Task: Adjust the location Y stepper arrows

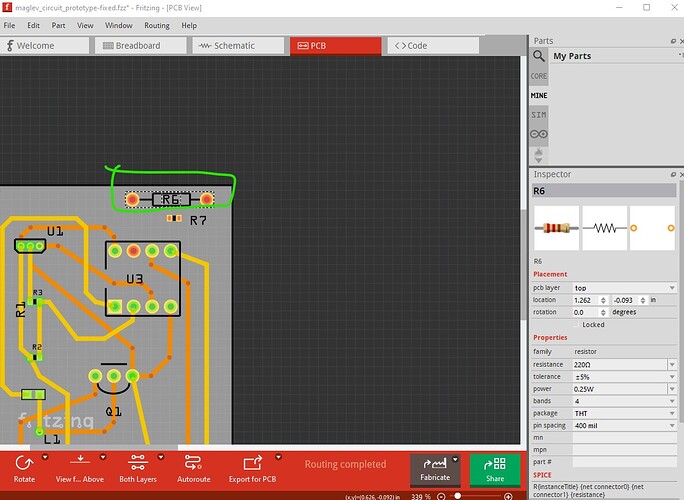Action: (x=643, y=300)
